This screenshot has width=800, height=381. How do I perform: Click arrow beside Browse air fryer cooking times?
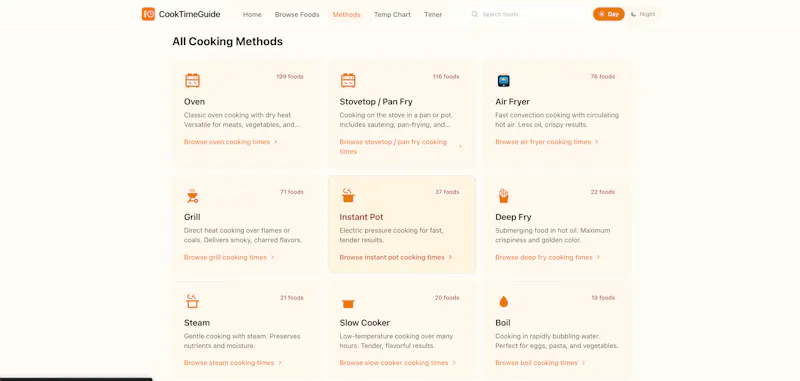tap(596, 142)
